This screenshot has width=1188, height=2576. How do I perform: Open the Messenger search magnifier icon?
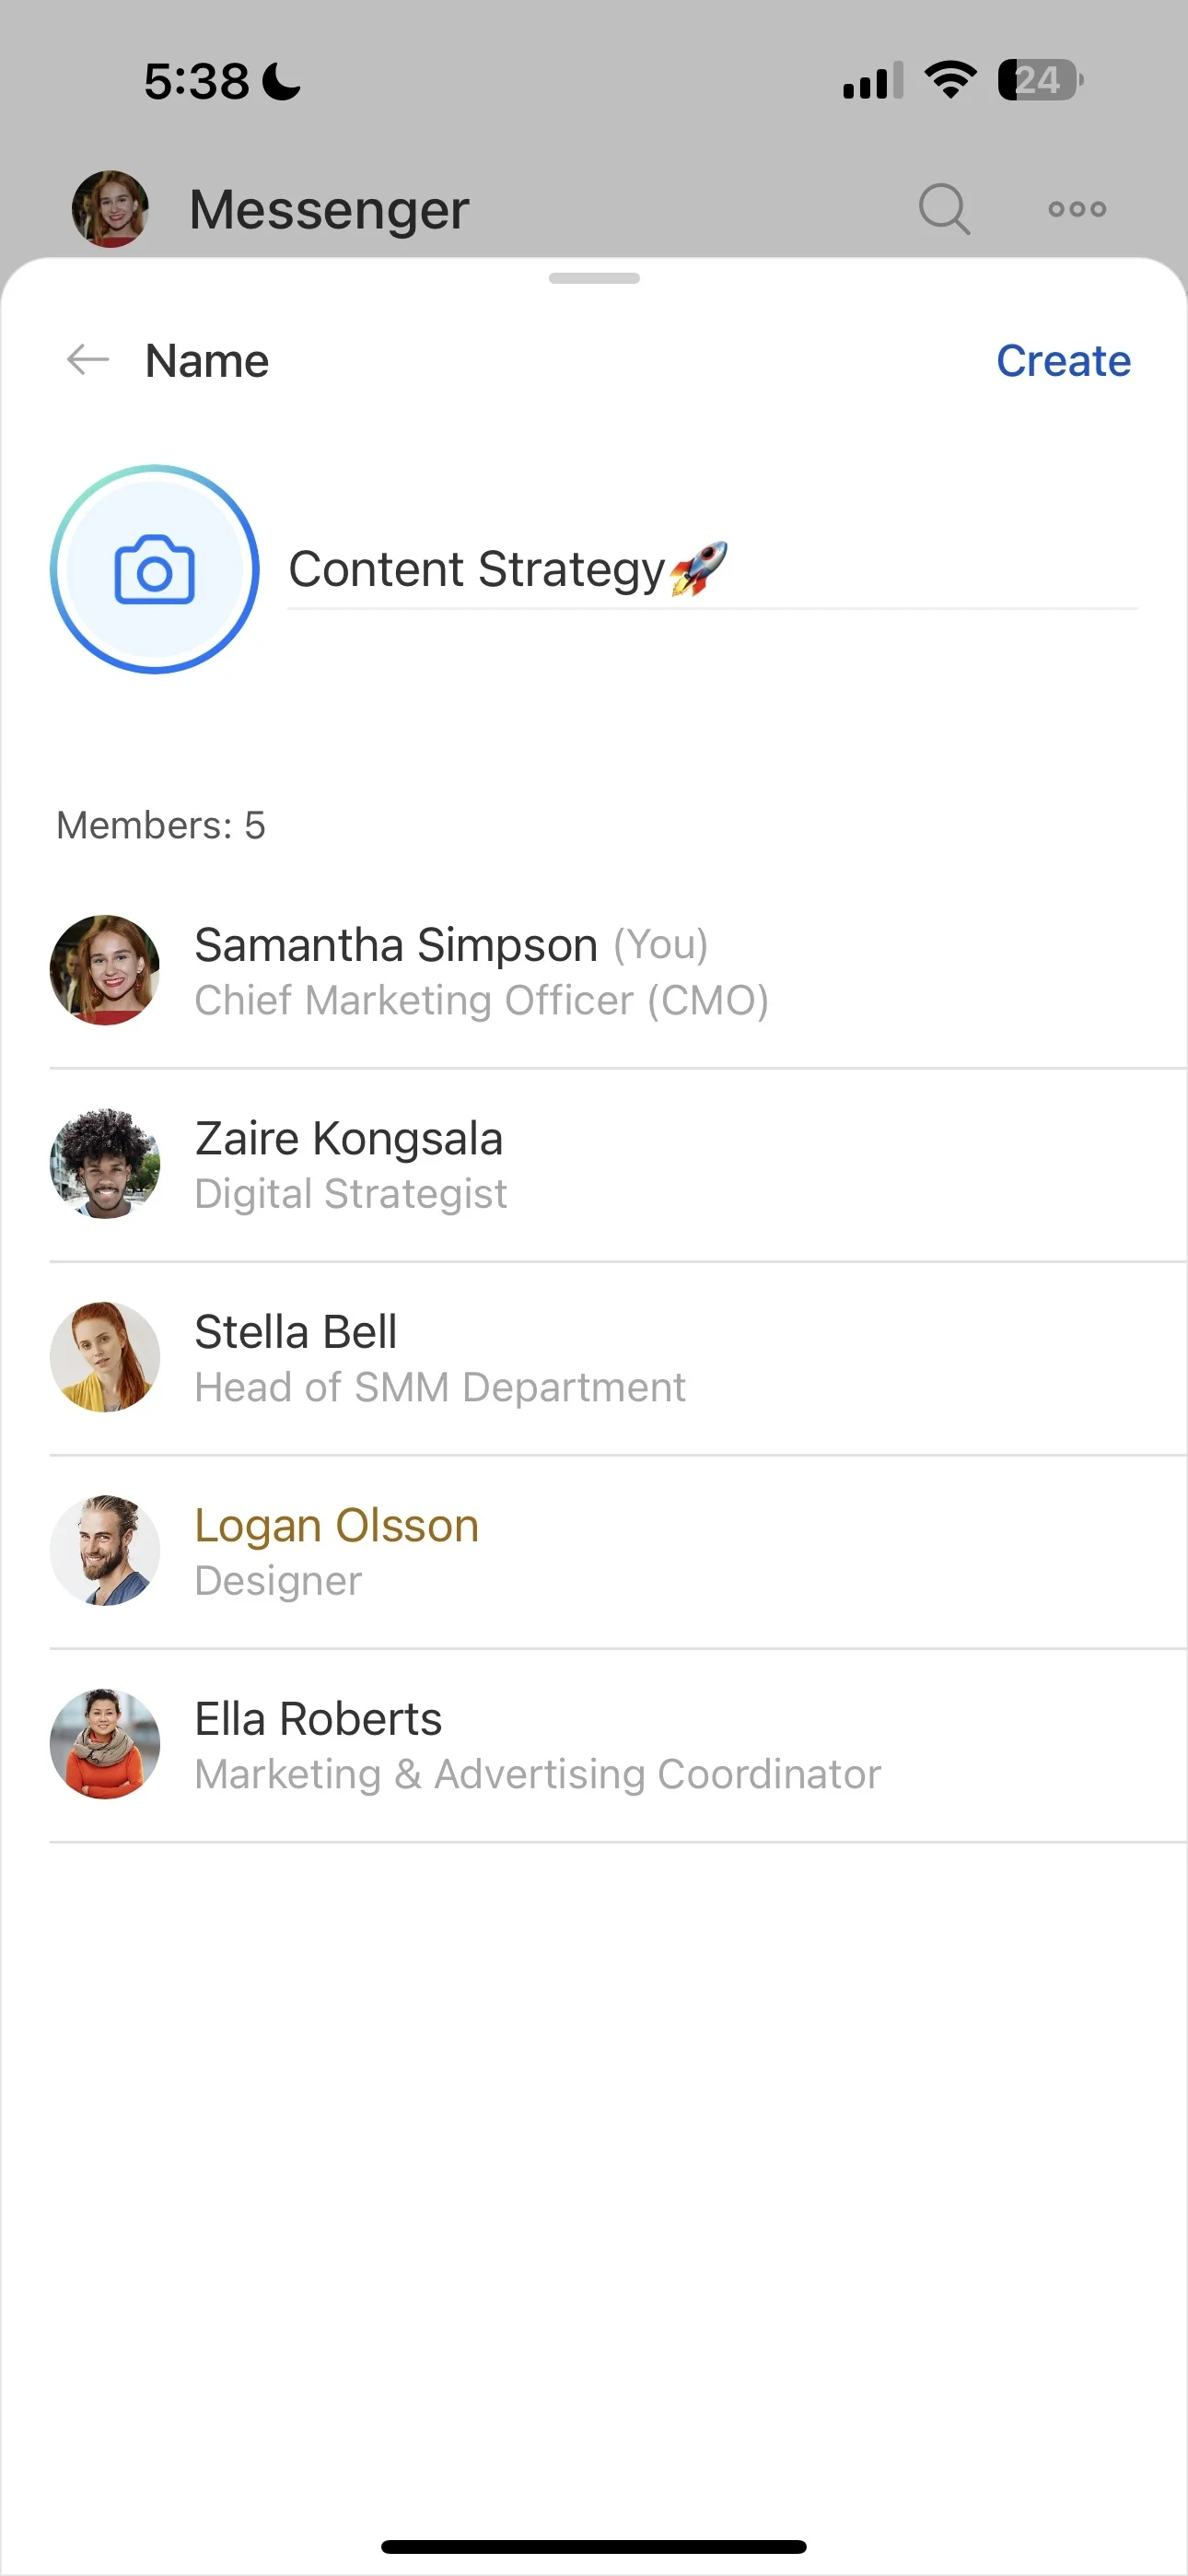tap(944, 209)
